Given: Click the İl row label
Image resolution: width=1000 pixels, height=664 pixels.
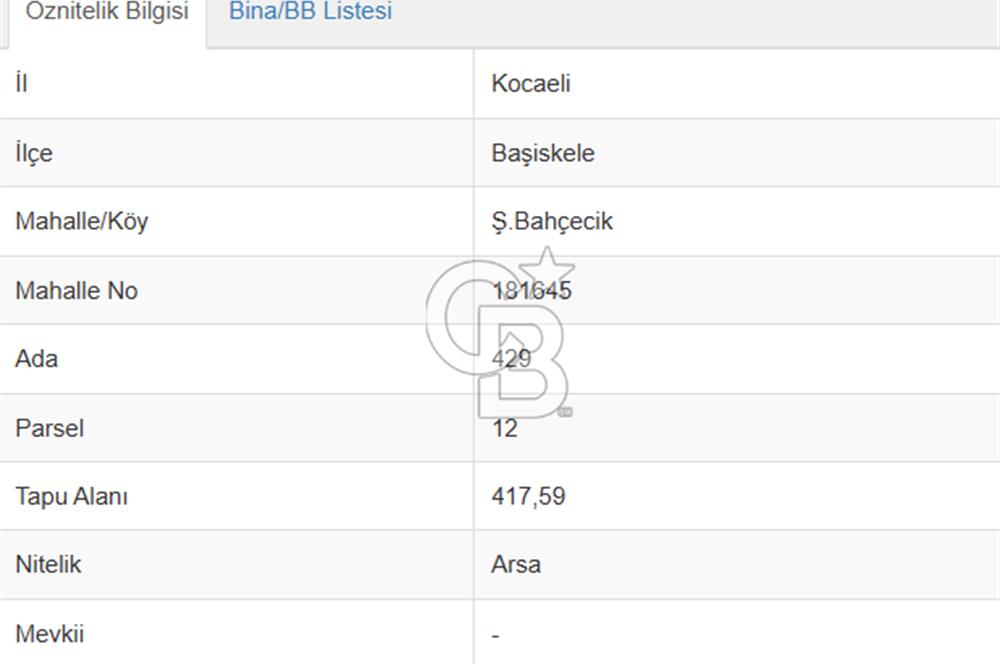Looking at the screenshot, I should pos(19,84).
